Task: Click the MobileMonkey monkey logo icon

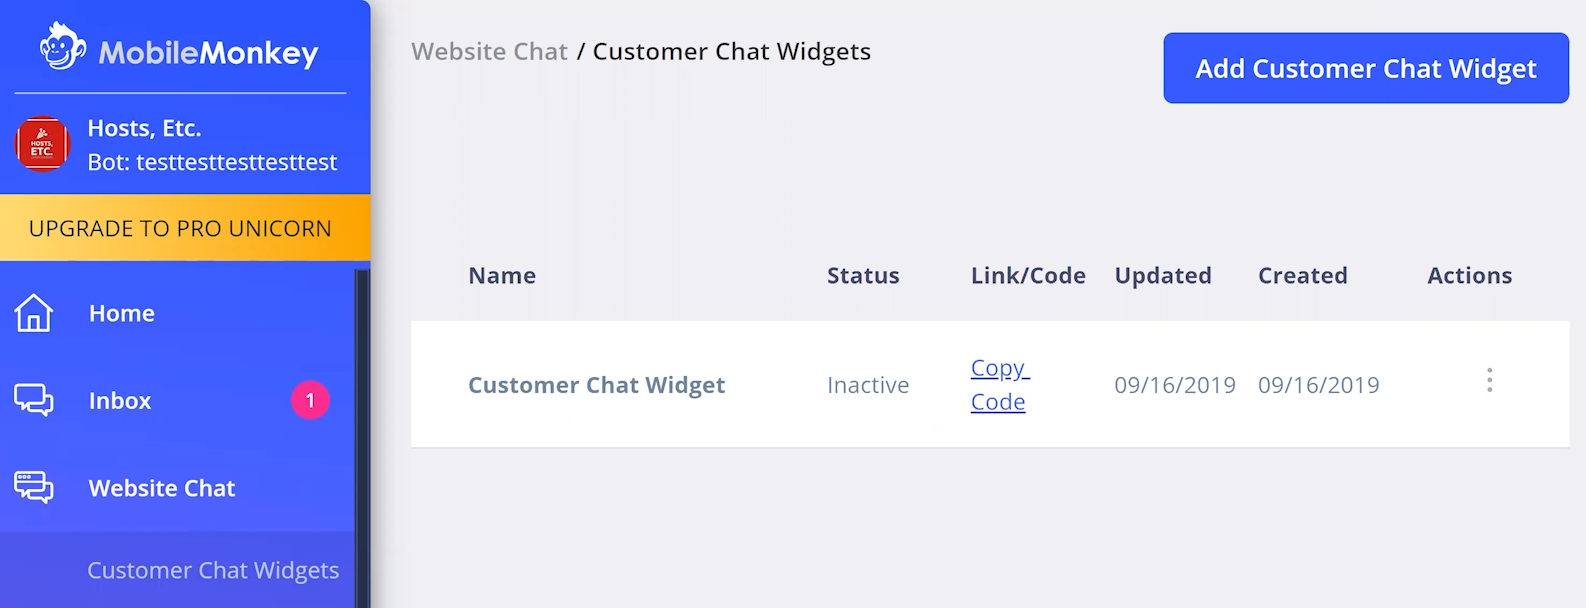Action: pos(62,47)
